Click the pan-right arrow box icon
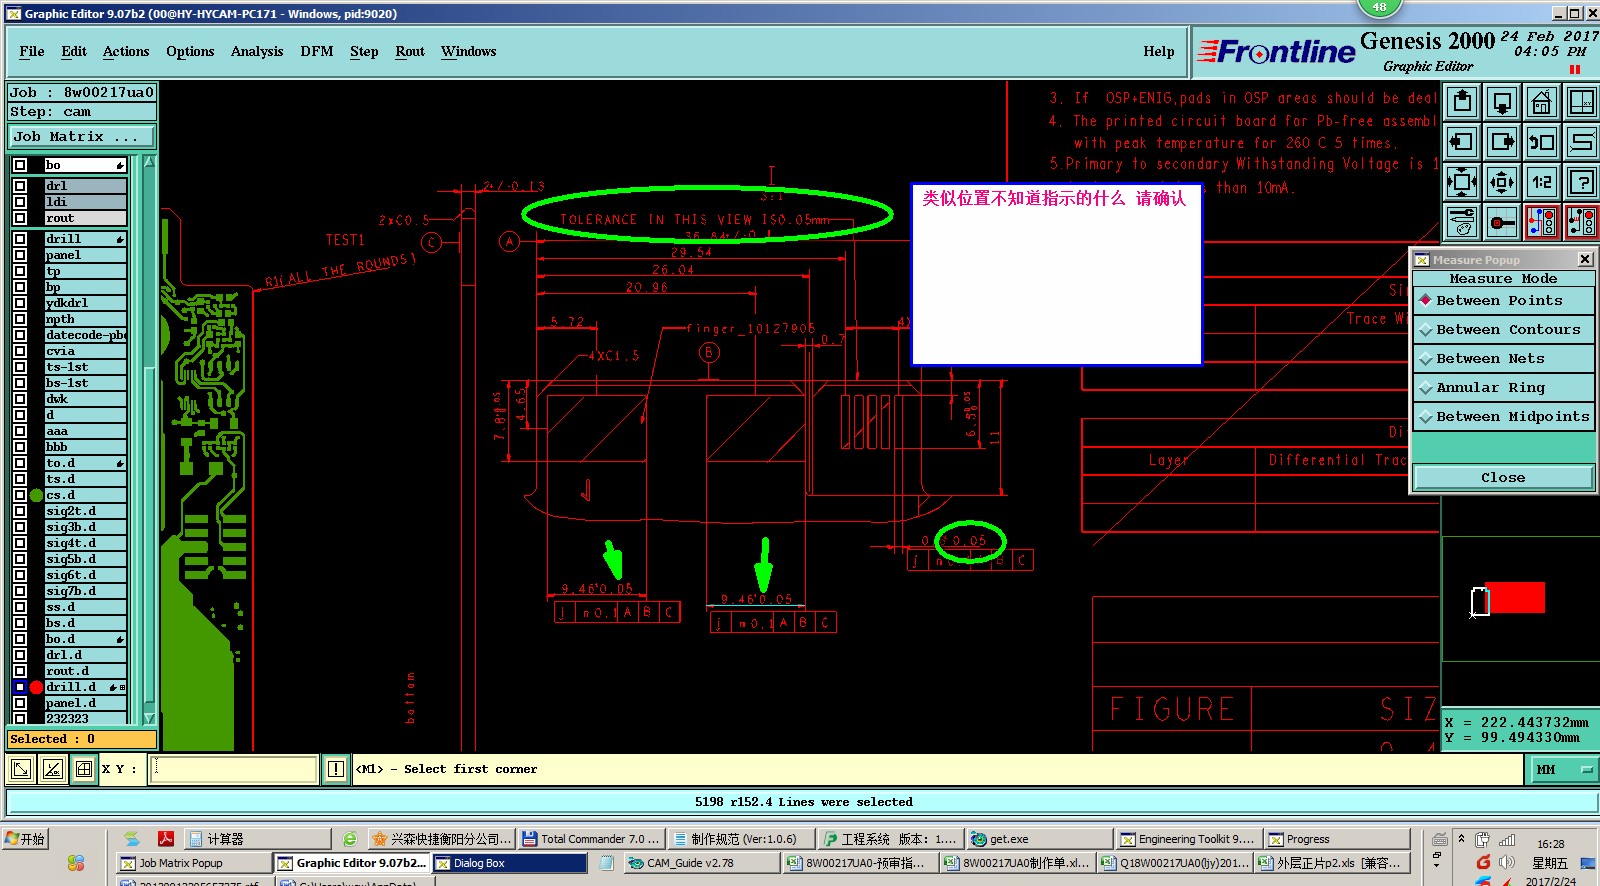Screen dimensions: 1600x886 click(x=1502, y=142)
